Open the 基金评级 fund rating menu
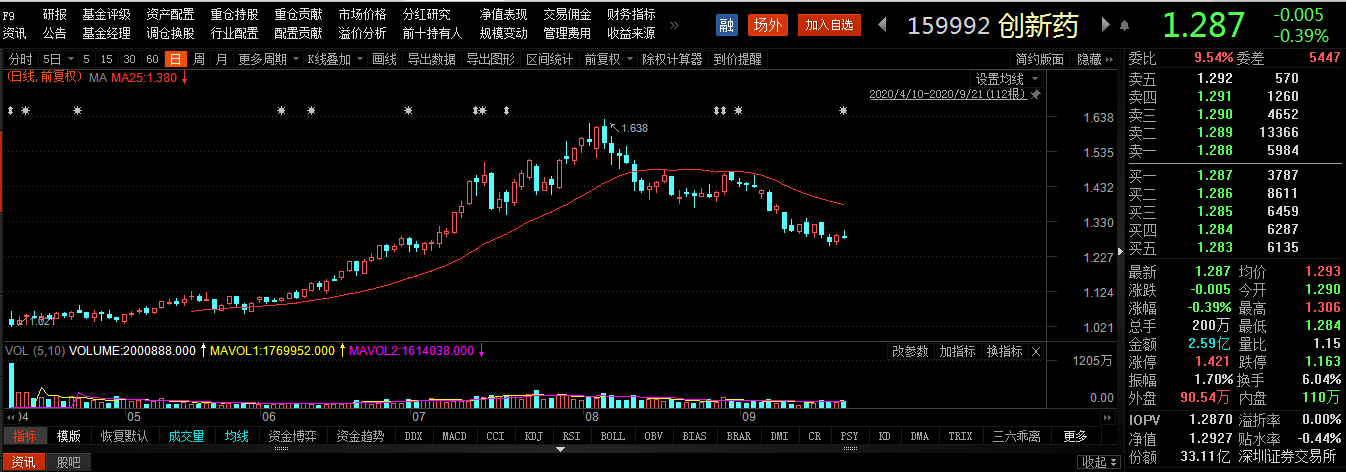The width and height of the screenshot is (1346, 472). click(x=106, y=15)
